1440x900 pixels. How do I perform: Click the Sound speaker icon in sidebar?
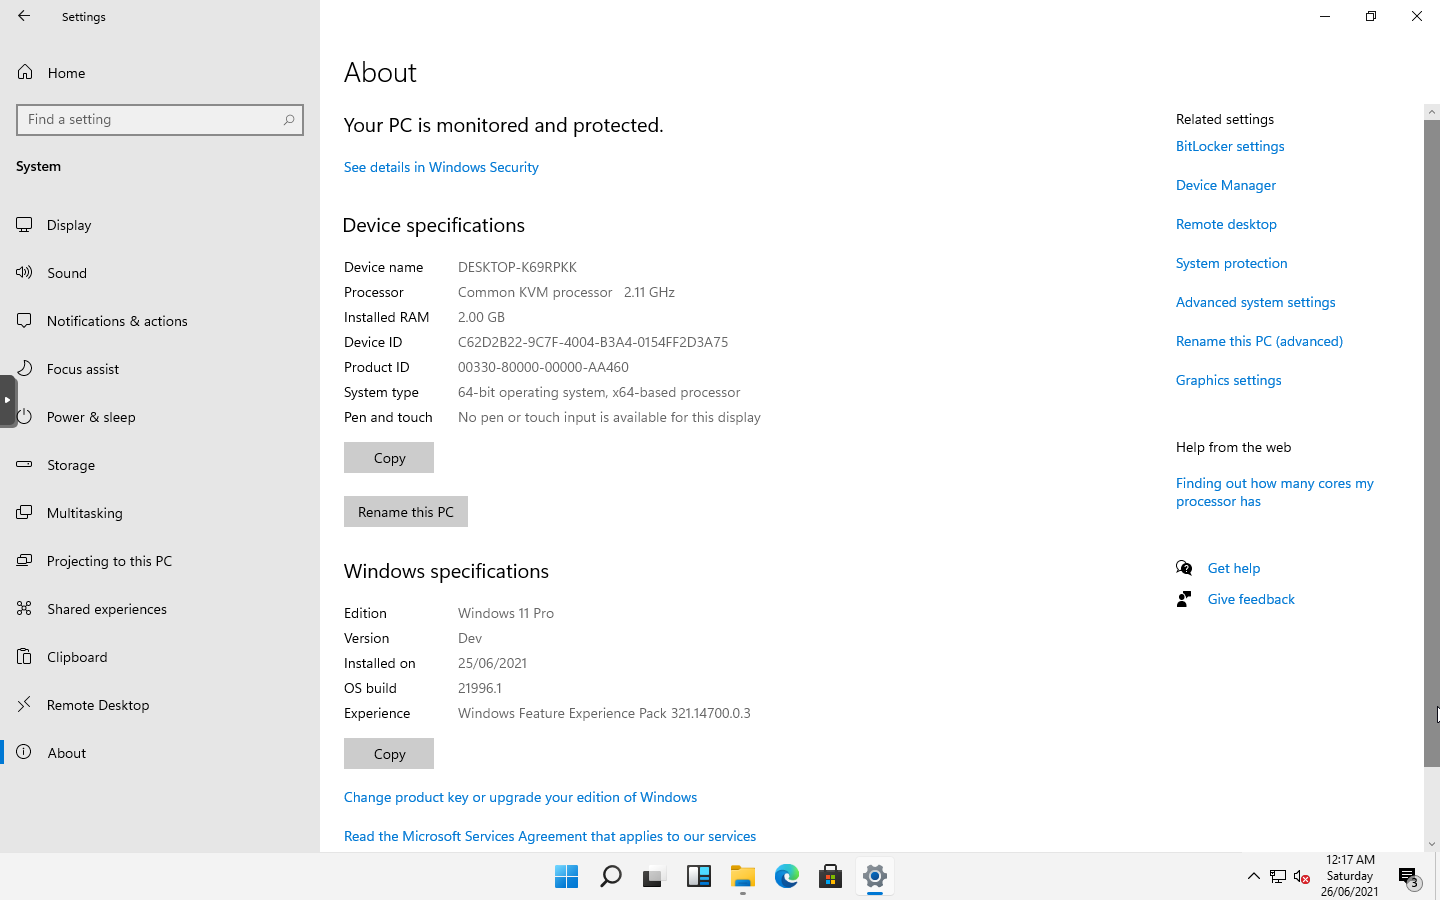25,273
